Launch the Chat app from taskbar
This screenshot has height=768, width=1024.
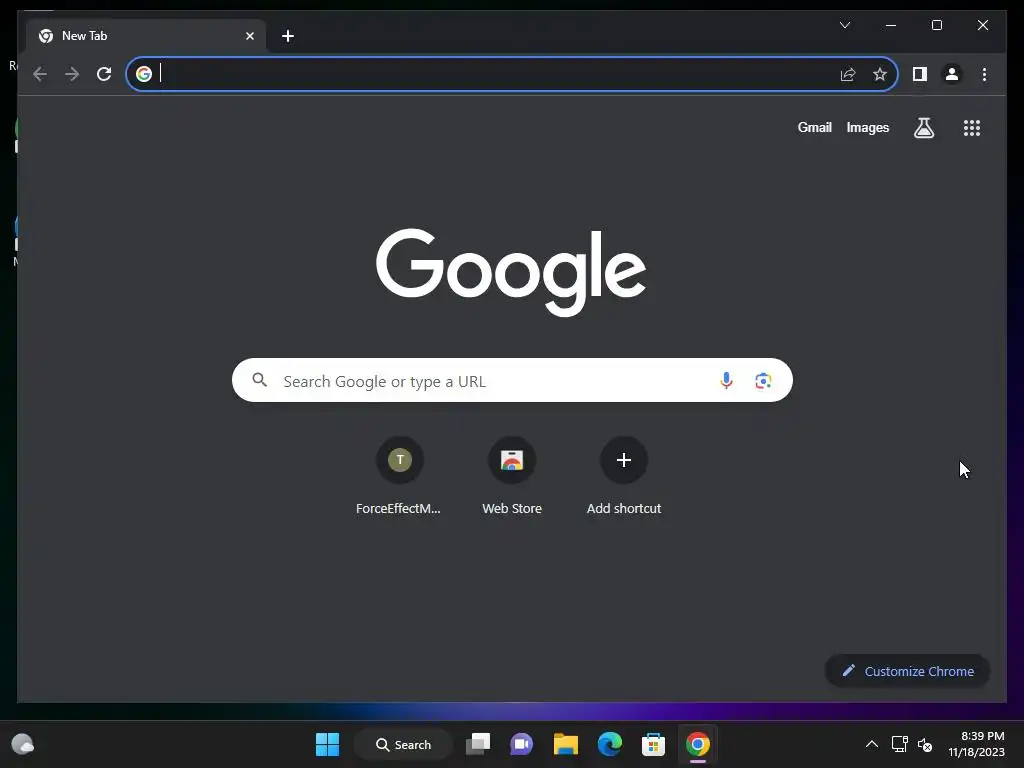click(521, 744)
